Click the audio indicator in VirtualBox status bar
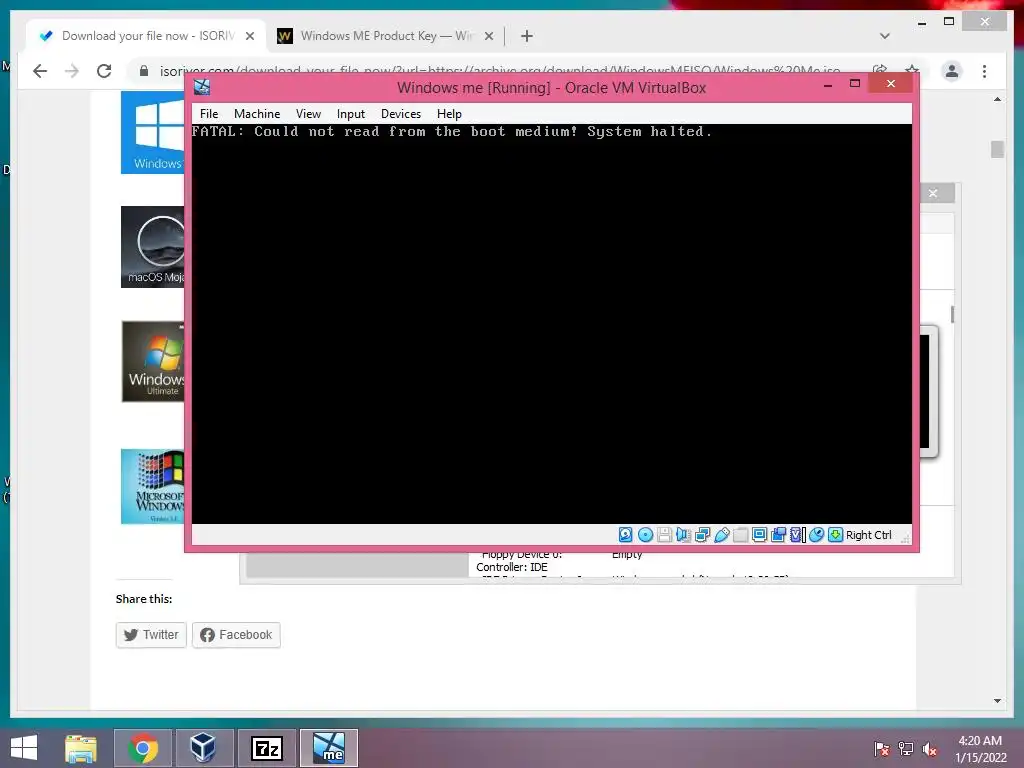 click(683, 535)
